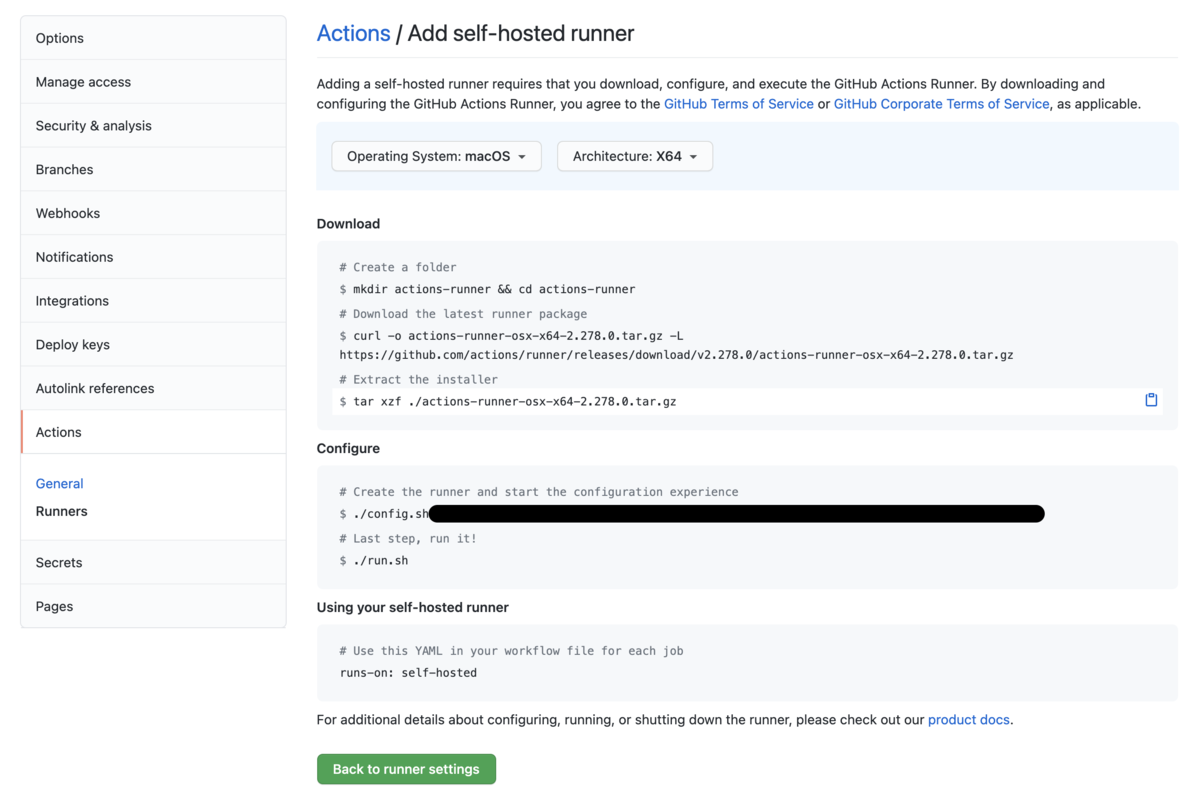This screenshot has width=1200, height=790.
Task: Go to Security & analysis settings
Action: [153, 126]
